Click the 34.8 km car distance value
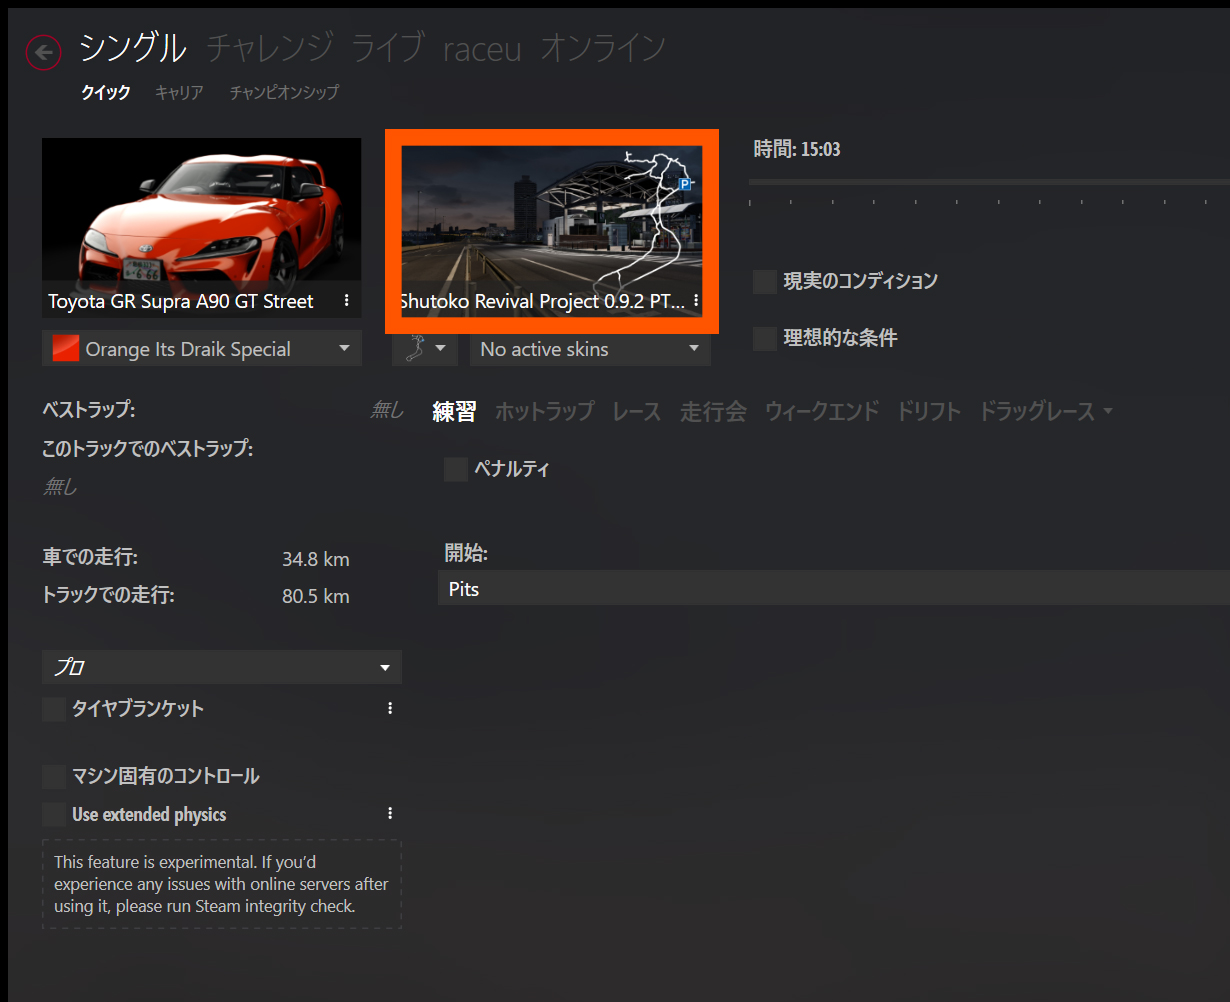The image size is (1230, 1002). [x=316, y=559]
